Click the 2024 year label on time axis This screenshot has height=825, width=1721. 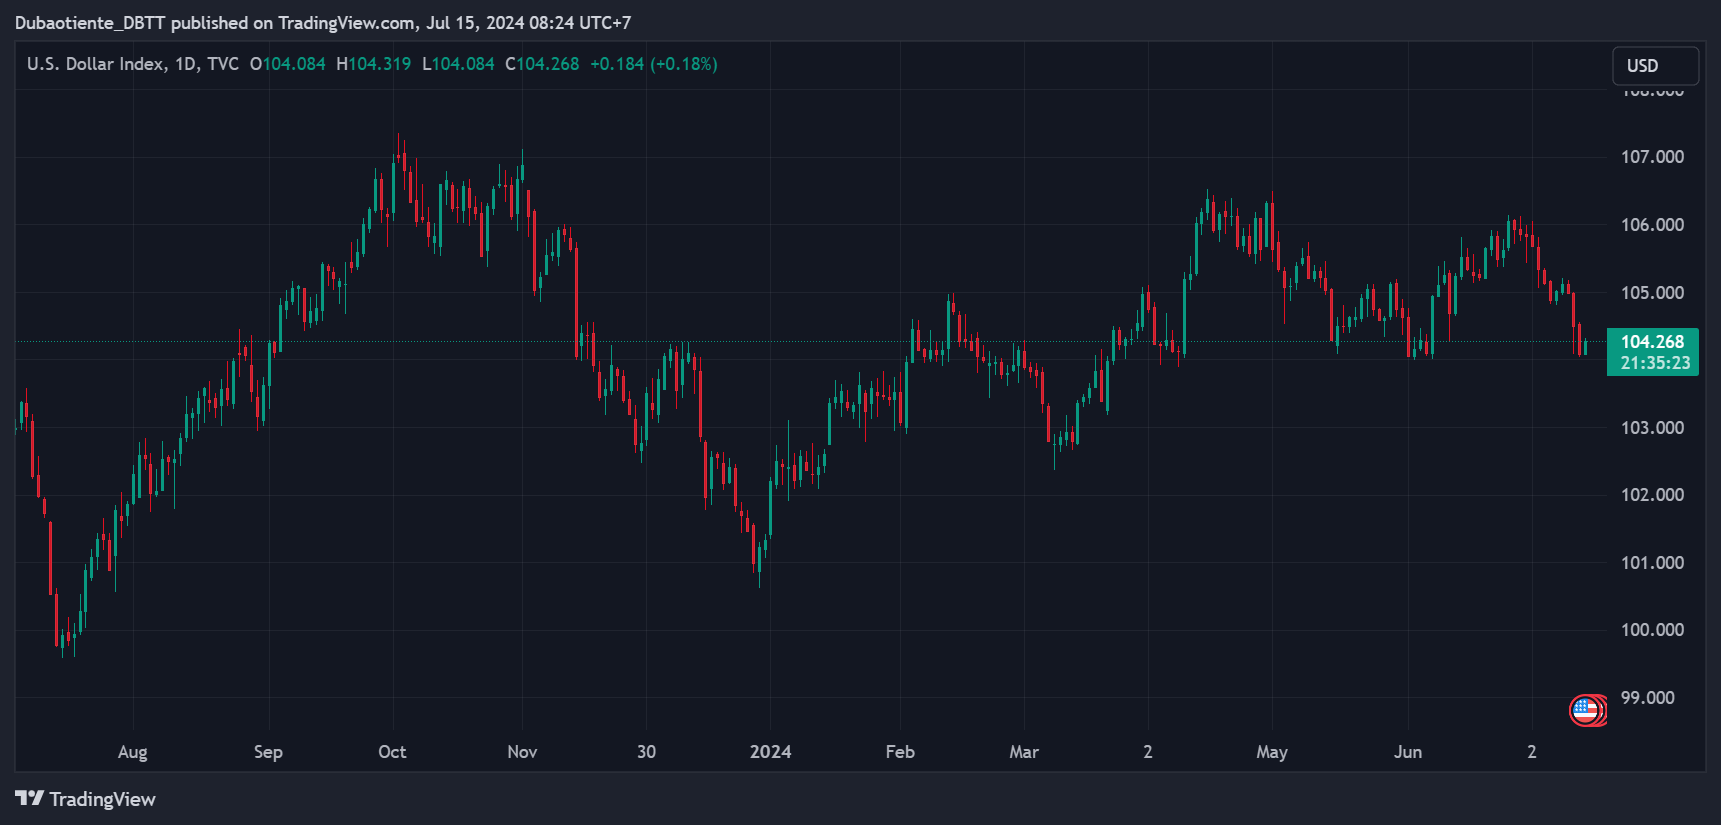point(770,752)
